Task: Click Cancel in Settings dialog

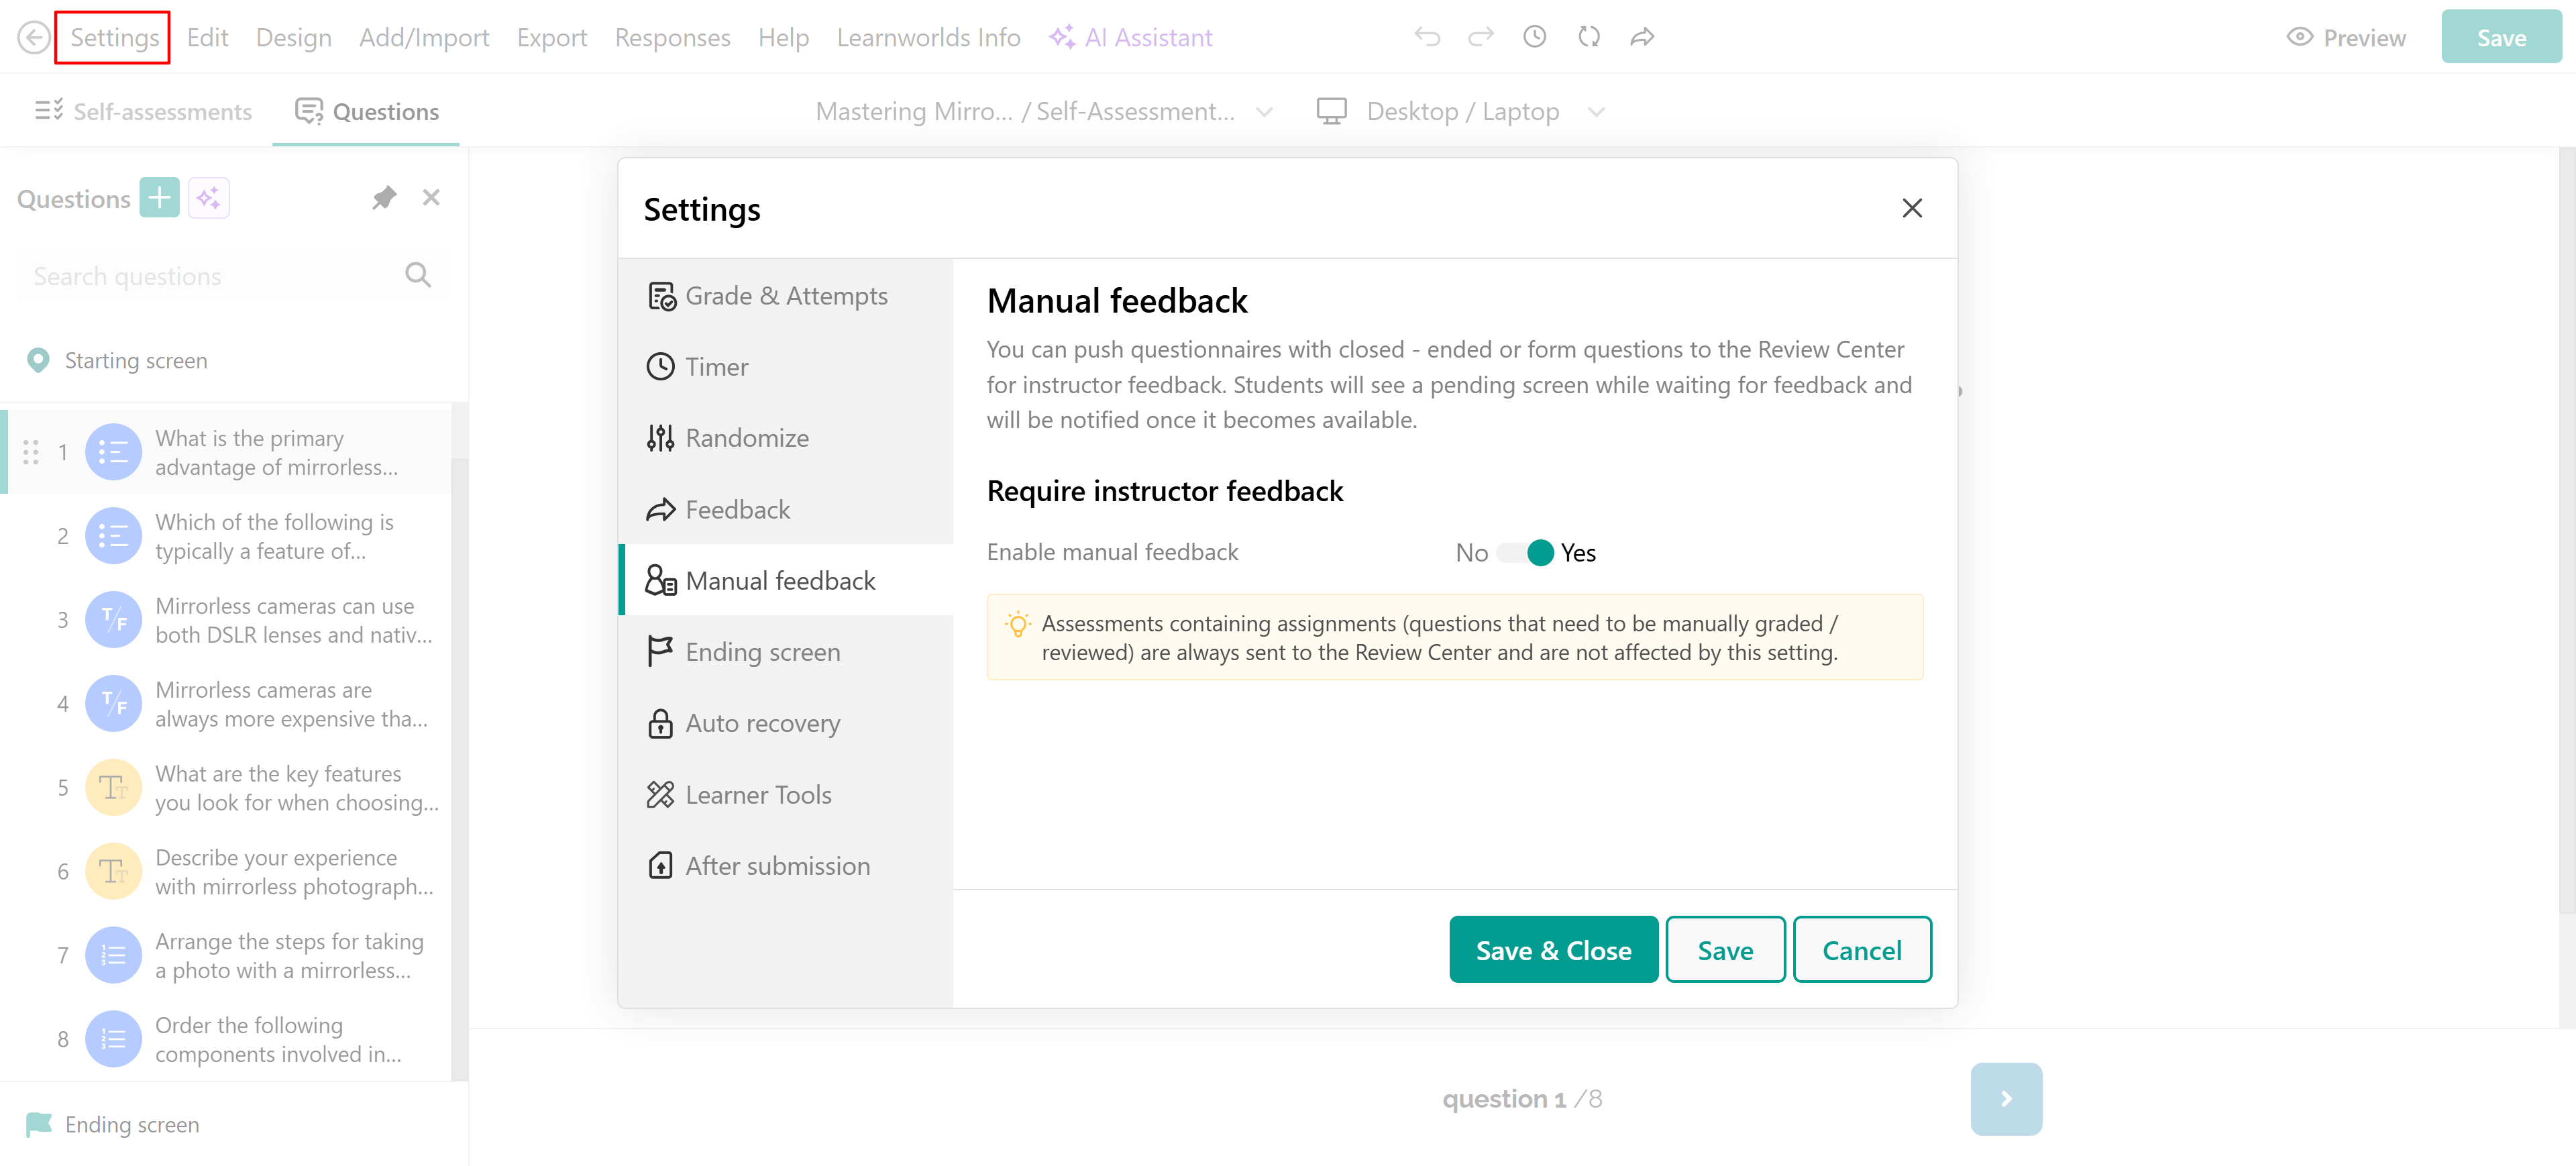Action: pyautogui.click(x=1861, y=950)
